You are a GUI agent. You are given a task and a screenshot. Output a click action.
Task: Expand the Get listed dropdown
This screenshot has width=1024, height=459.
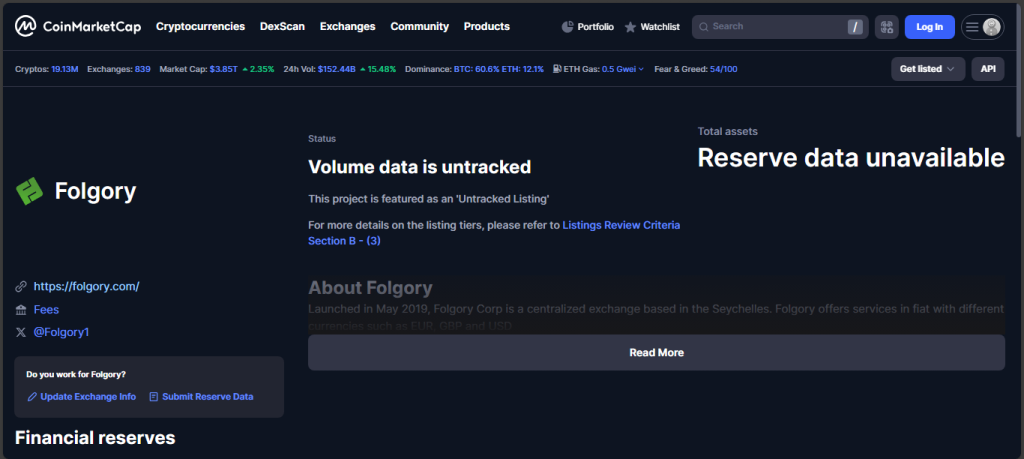click(x=927, y=69)
